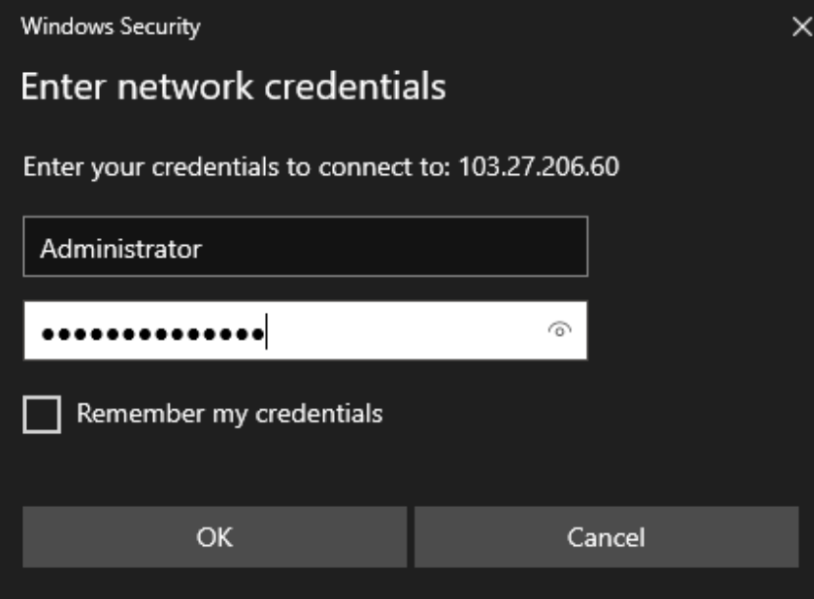Focus the Administrator username field
Screen dimensions: 814x599
pos(305,247)
